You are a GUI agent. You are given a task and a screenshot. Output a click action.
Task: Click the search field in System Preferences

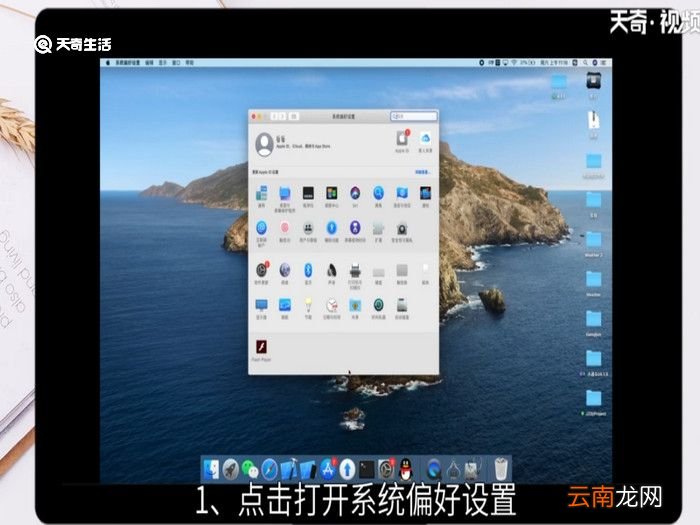(x=414, y=116)
